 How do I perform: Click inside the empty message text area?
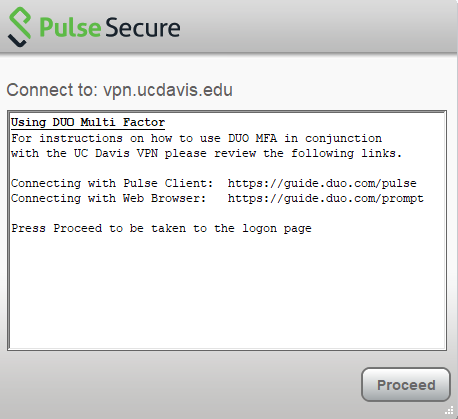227,290
